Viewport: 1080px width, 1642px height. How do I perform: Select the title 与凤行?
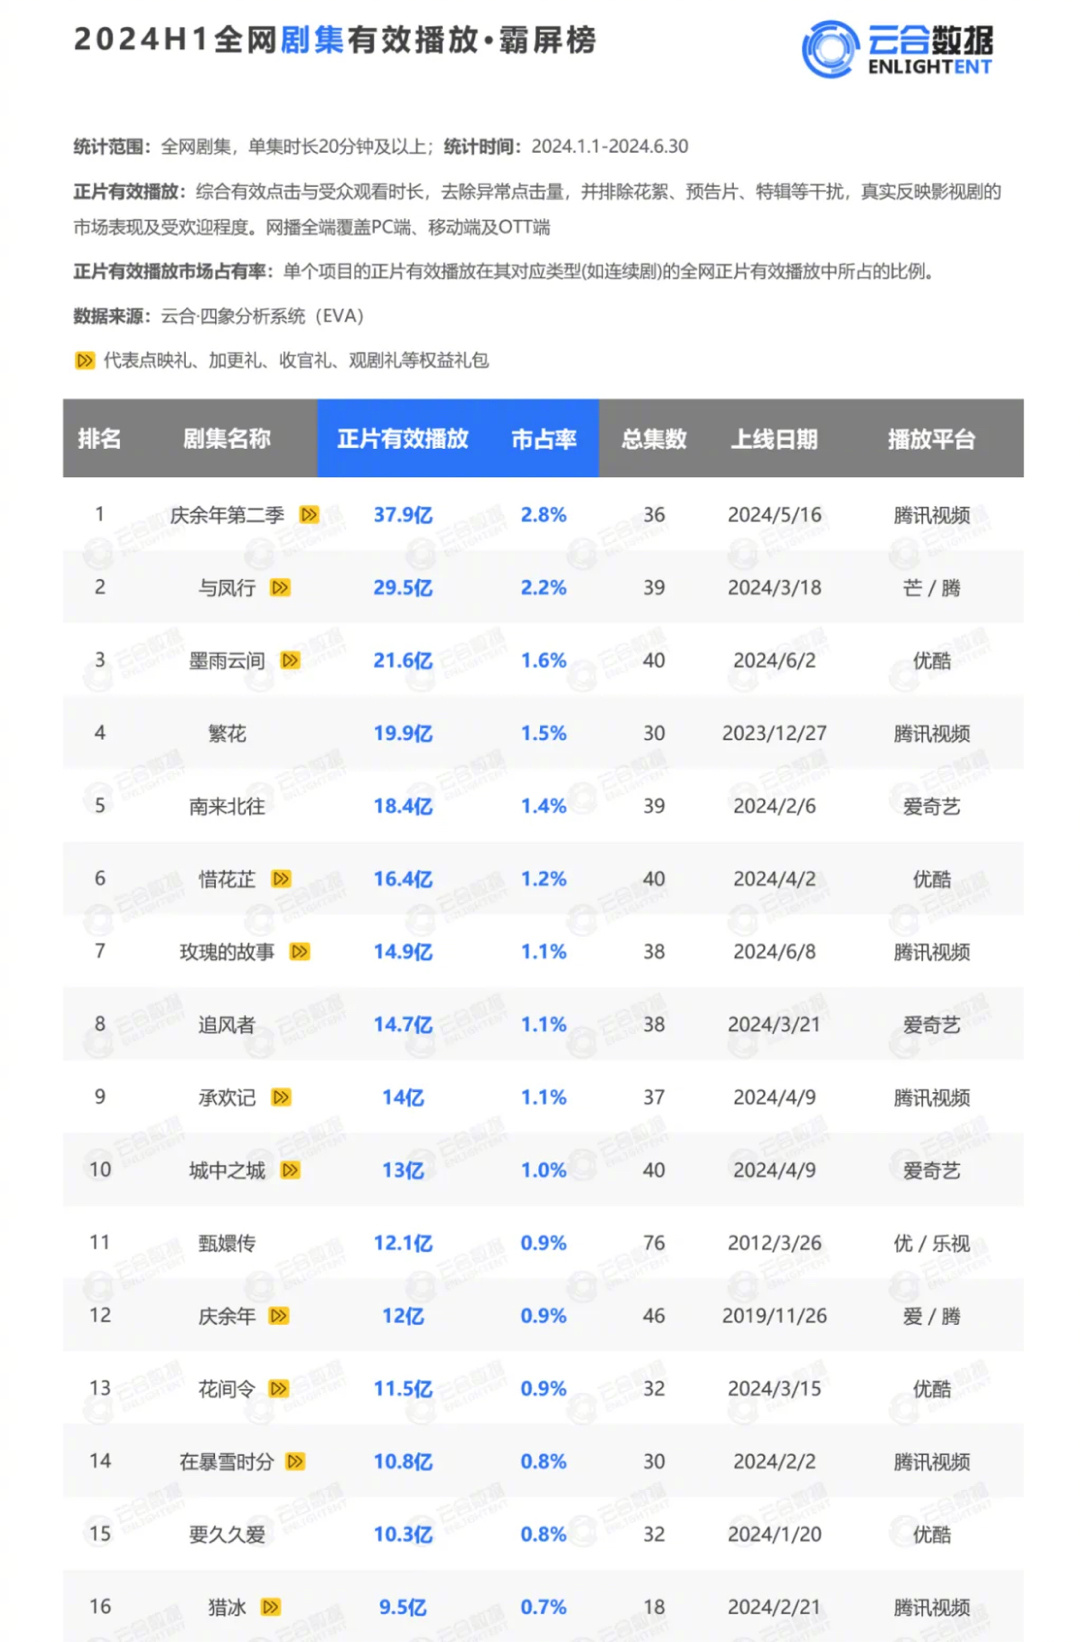click(x=227, y=588)
